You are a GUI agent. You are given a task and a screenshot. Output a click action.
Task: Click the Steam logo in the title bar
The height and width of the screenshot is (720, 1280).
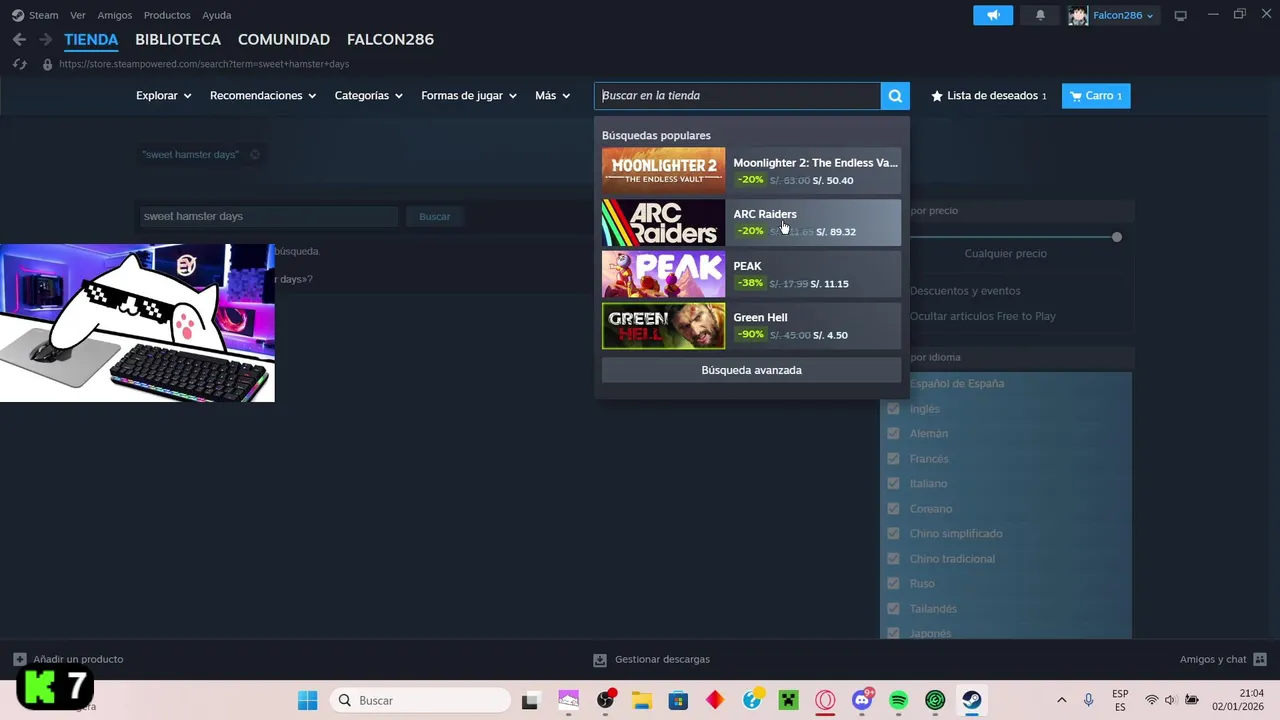click(18, 15)
